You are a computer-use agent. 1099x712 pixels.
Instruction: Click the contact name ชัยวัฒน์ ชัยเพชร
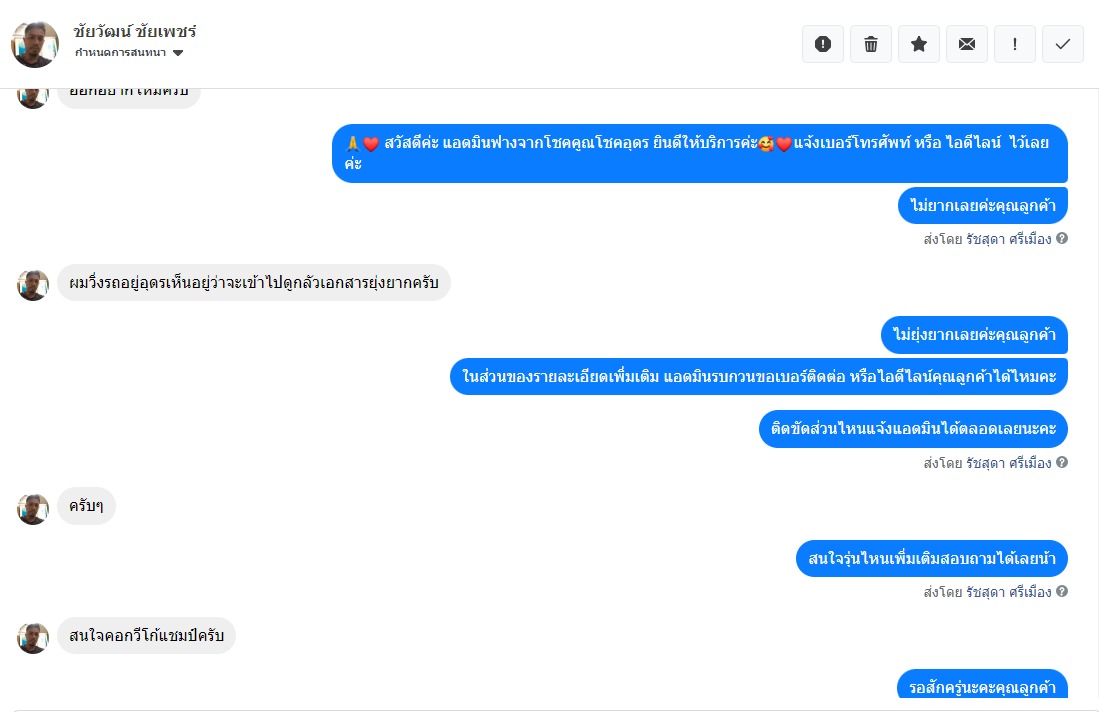point(135,32)
